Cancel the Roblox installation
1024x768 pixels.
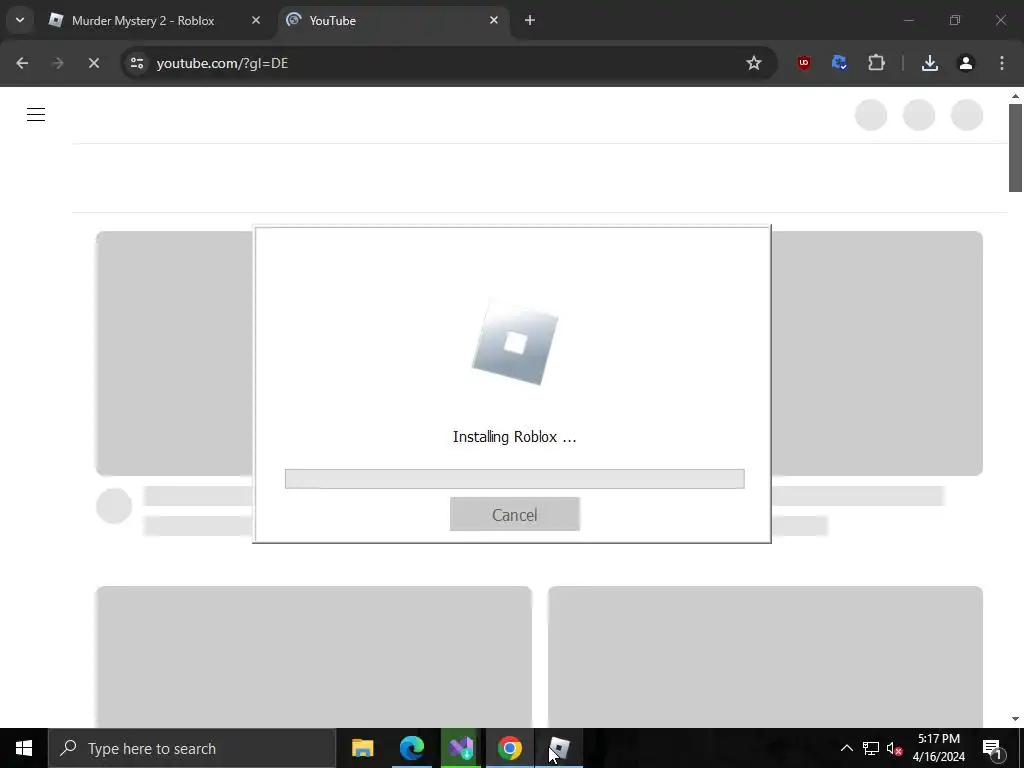tap(515, 514)
